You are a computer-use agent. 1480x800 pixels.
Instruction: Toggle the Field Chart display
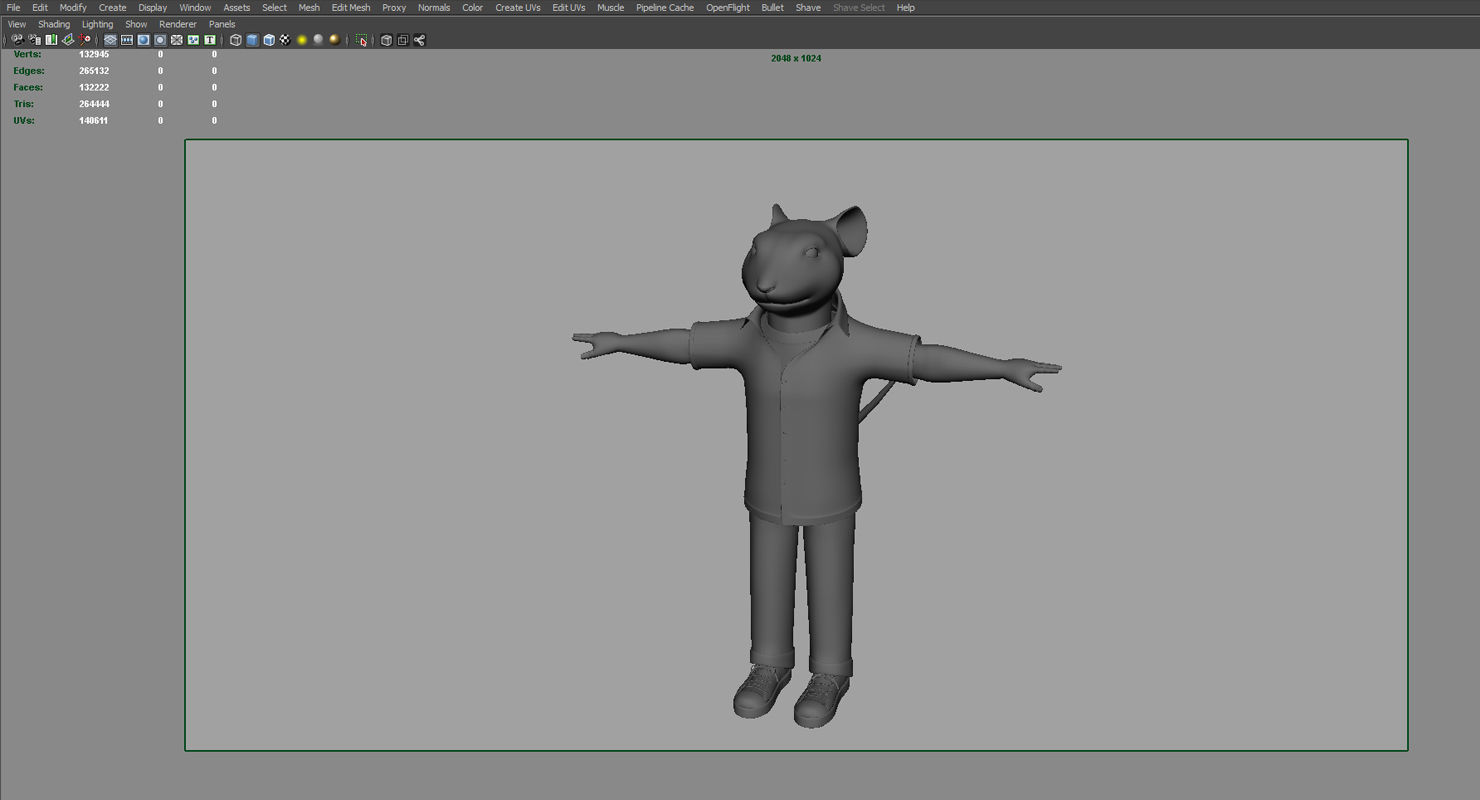pyautogui.click(x=176, y=40)
